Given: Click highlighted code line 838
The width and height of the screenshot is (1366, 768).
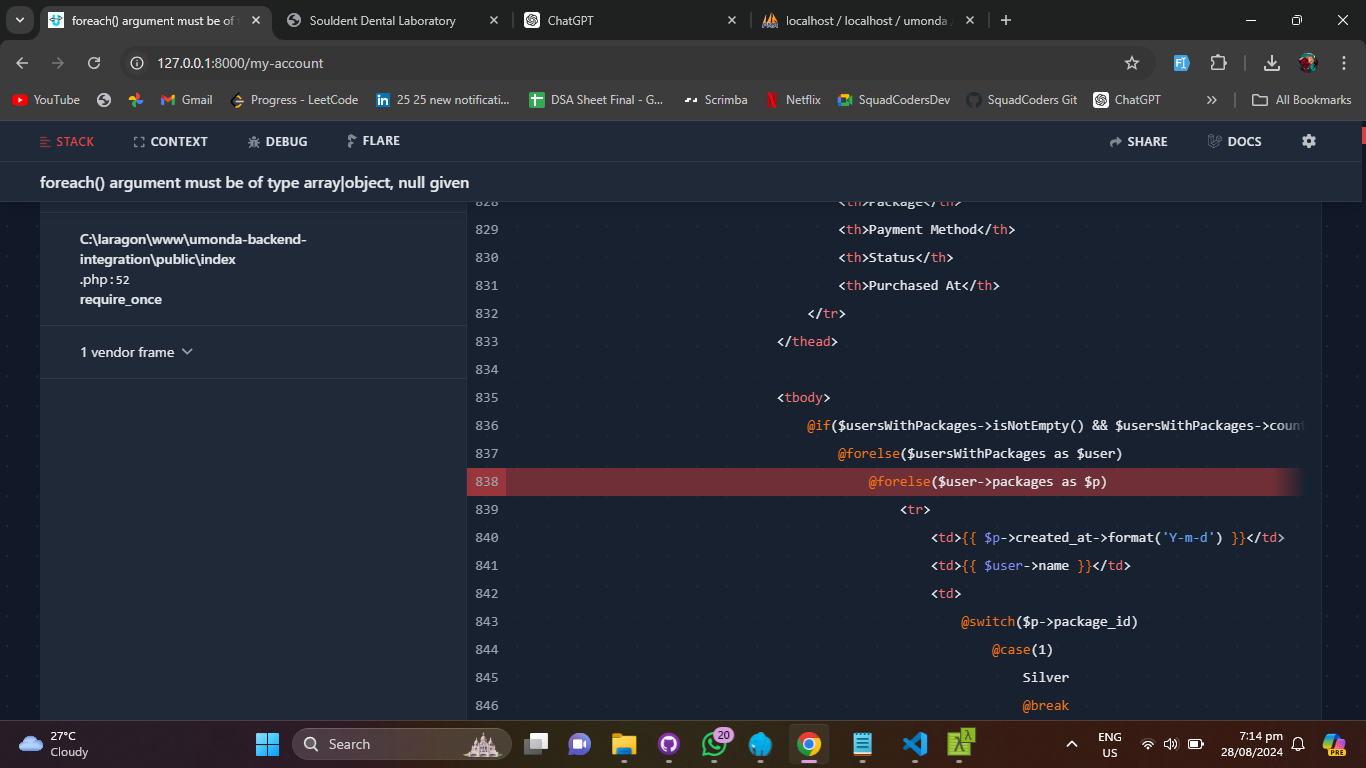Looking at the screenshot, I should point(885,482).
